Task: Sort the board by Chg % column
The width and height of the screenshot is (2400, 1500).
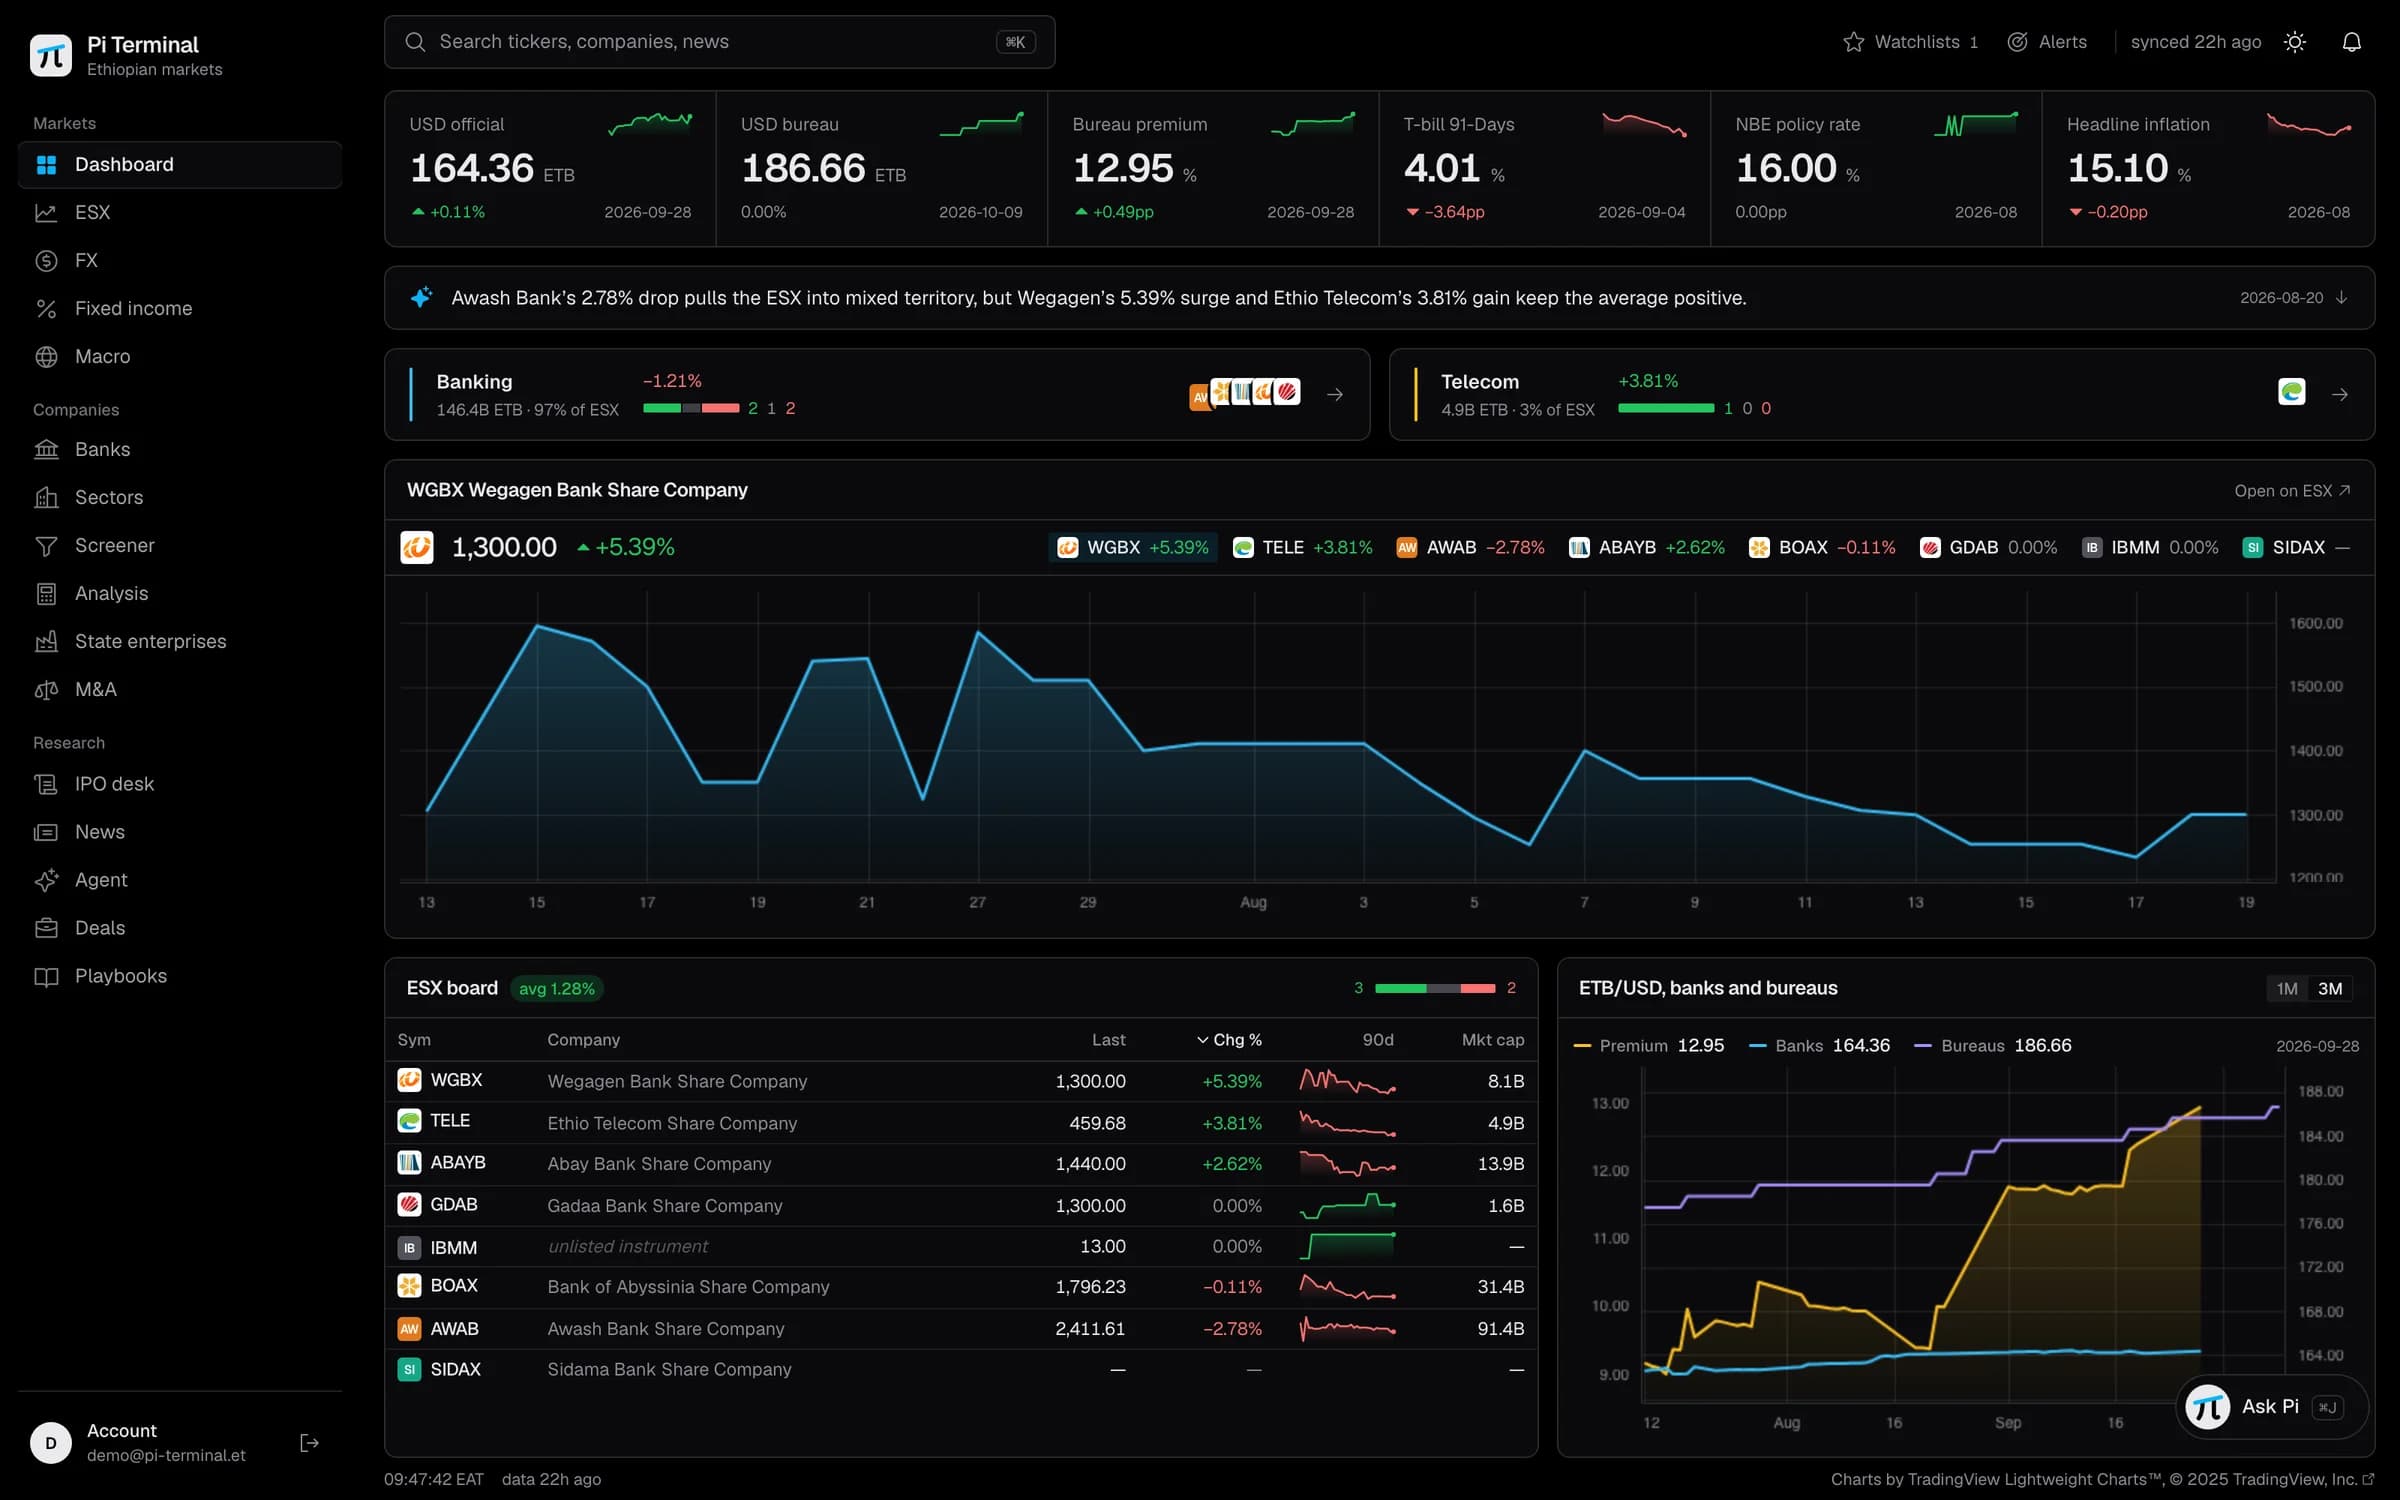Action: 1229,1040
